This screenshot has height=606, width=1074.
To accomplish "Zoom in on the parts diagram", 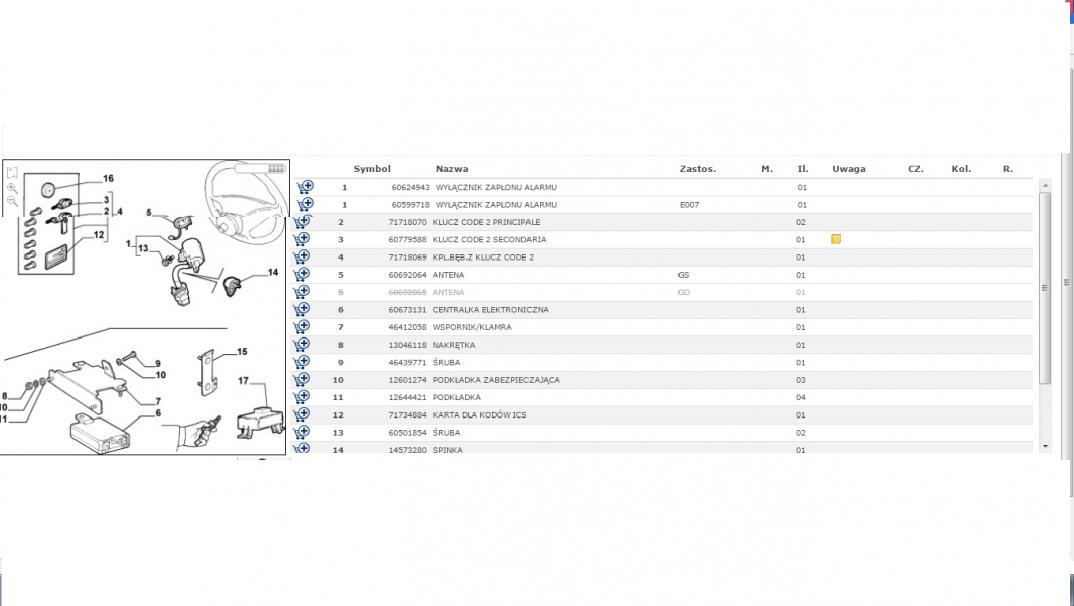I will [x=12, y=188].
